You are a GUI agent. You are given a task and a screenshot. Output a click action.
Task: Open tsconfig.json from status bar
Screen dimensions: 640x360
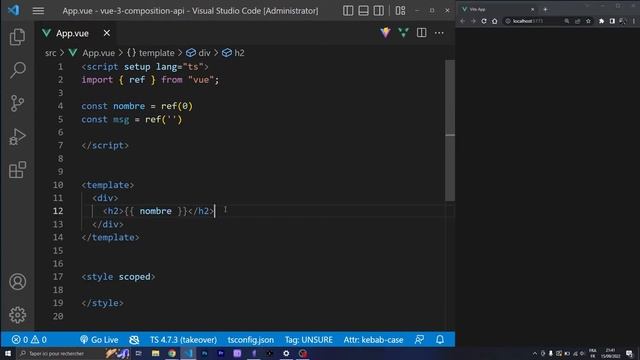click(x=251, y=340)
